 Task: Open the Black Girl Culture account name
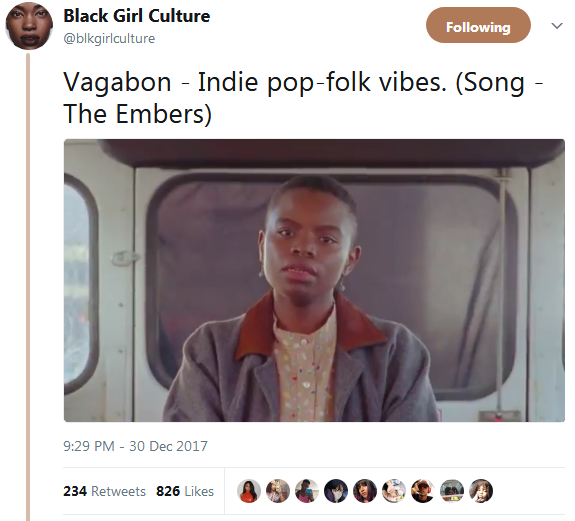(x=136, y=16)
